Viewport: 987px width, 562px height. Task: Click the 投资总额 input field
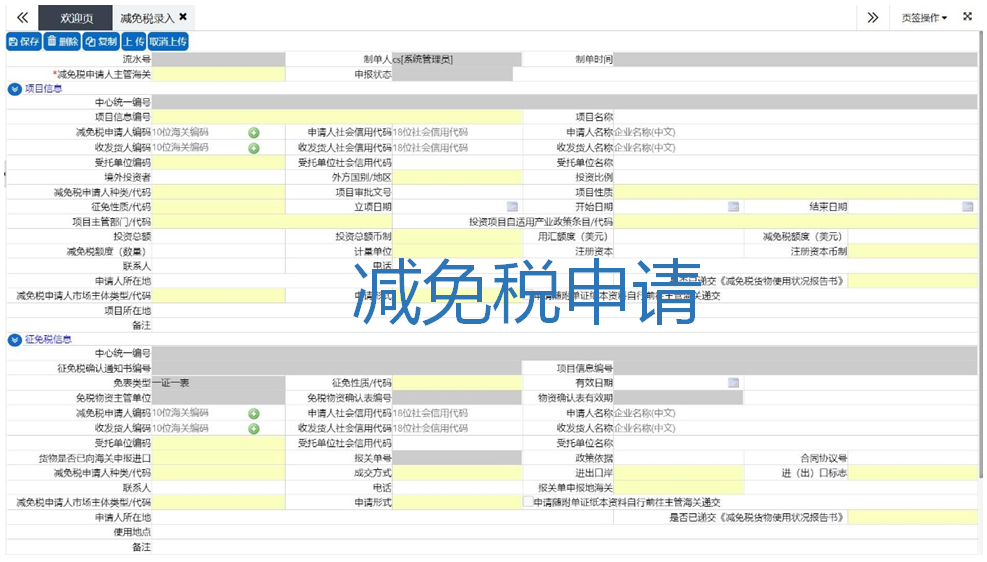pyautogui.click(x=218, y=236)
